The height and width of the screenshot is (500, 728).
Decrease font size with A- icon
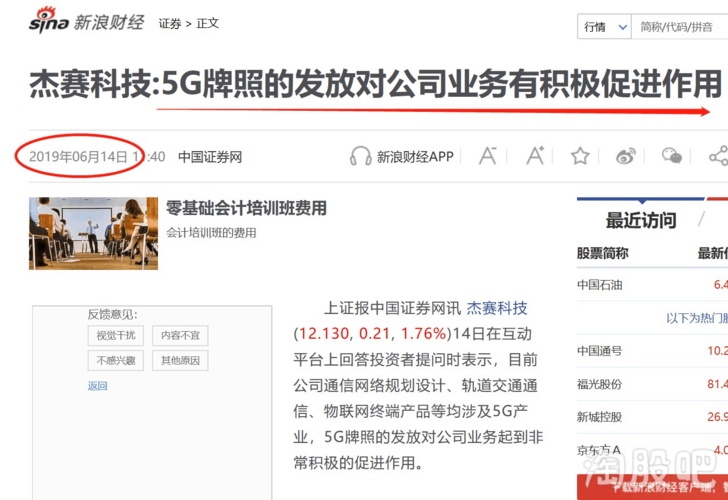(488, 156)
